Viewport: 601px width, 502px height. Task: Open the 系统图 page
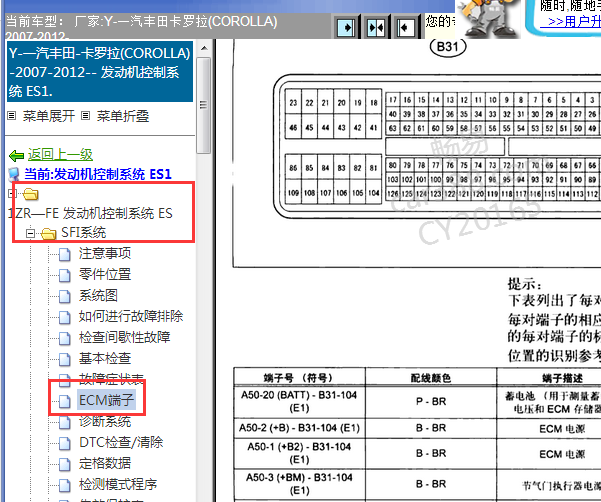click(x=98, y=295)
